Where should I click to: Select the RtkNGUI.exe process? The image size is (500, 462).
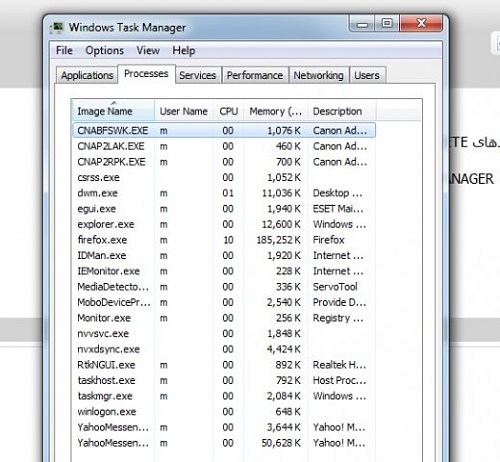pyautogui.click(x=224, y=365)
